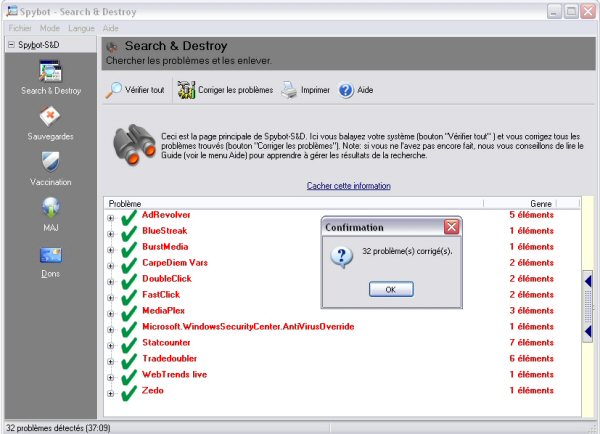Open MAJ update globe icon

[51, 207]
